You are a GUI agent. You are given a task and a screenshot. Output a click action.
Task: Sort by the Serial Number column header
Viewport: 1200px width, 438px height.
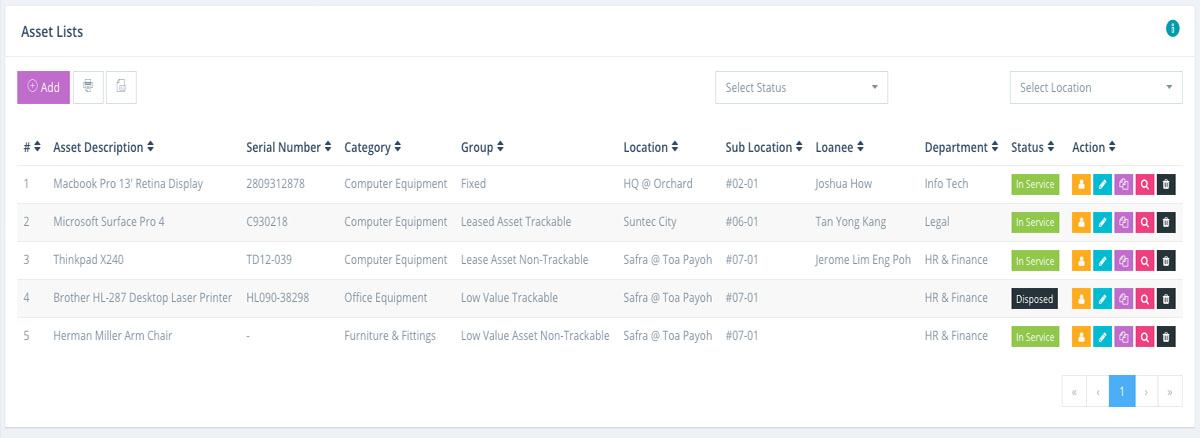tap(289, 147)
